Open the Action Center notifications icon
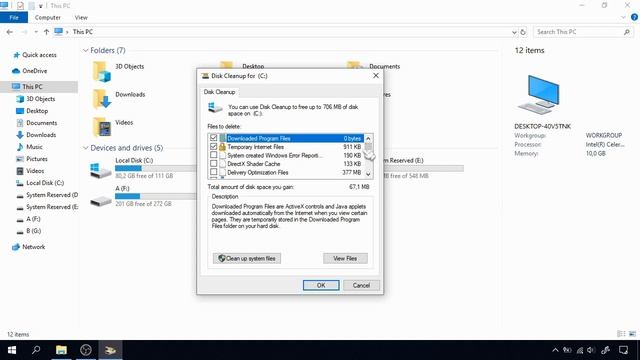This screenshot has width=640, height=360. (623, 350)
